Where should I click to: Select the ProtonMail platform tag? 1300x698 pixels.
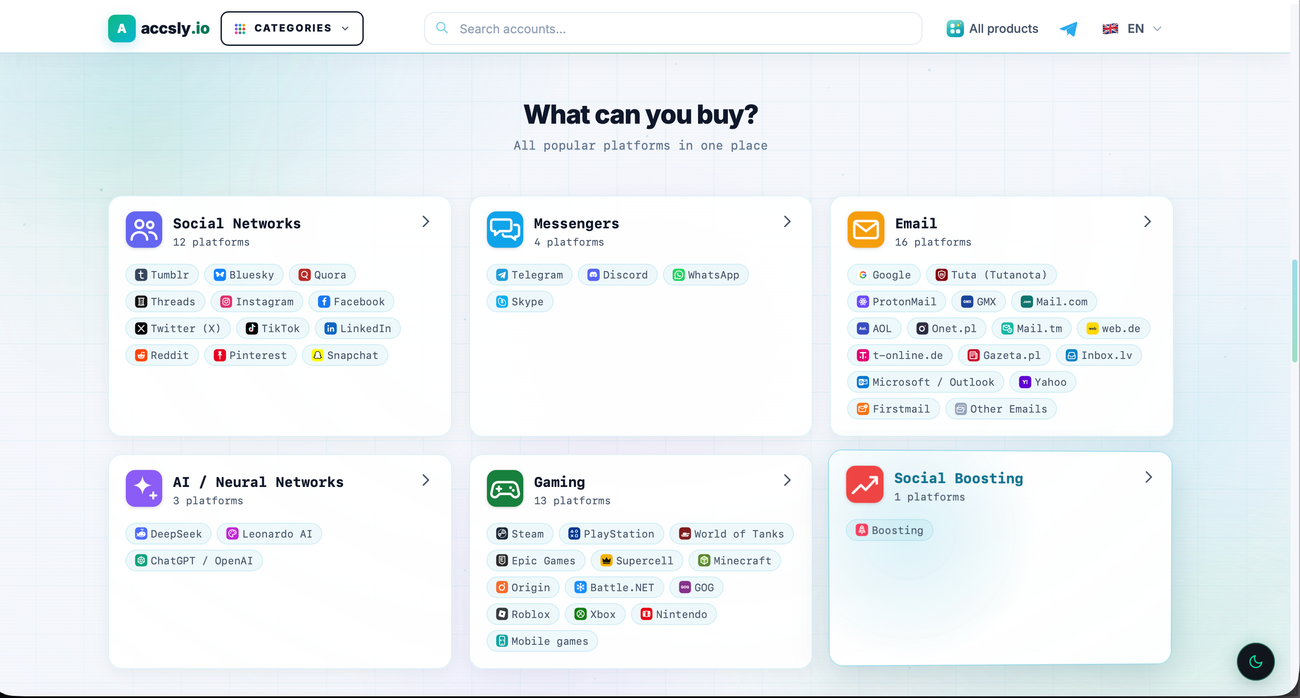coord(897,302)
